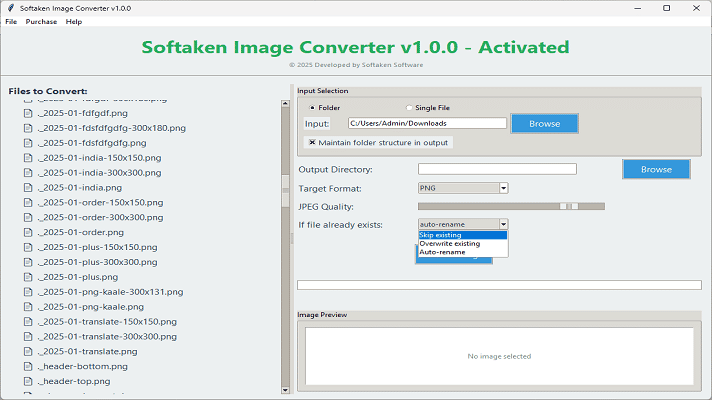Click file icon beside _2025-01-translate-300x300.png
Image resolution: width=712 pixels, height=400 pixels.
[x=28, y=336]
